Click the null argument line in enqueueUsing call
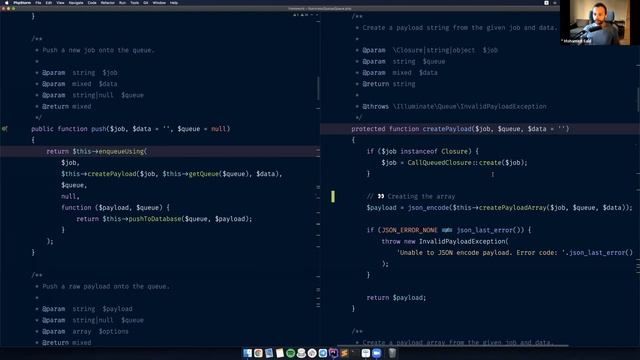Screen dimensions: 640x360 [x=70, y=196]
